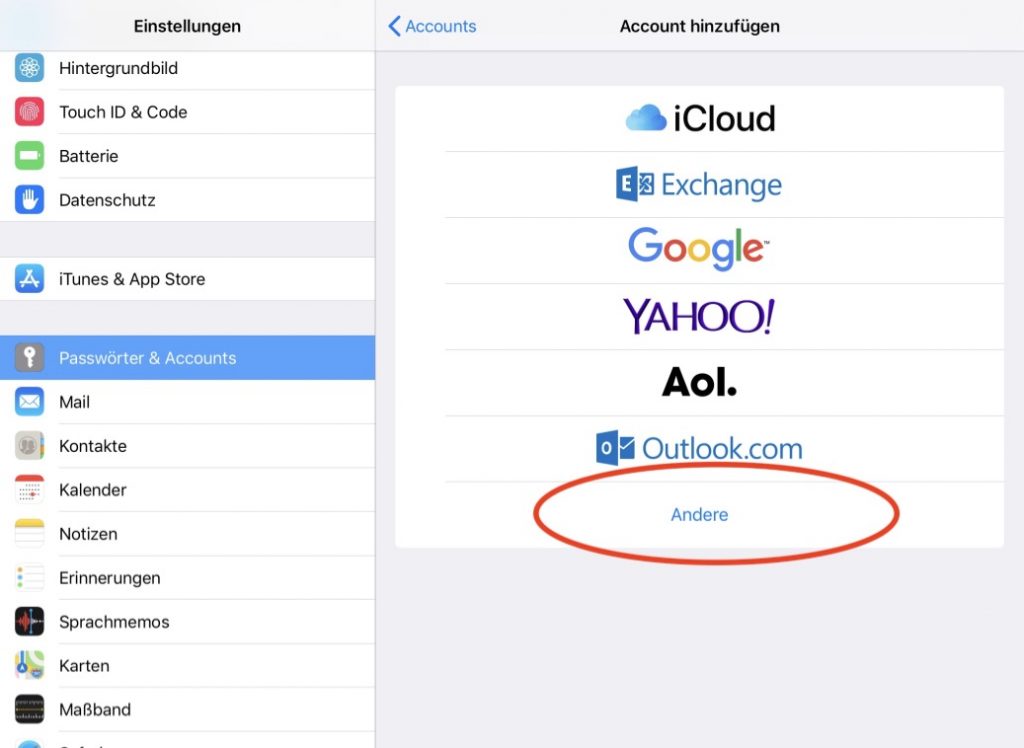Tap the Passwörter key icon
Image resolution: width=1024 pixels, height=748 pixels.
tap(29, 358)
